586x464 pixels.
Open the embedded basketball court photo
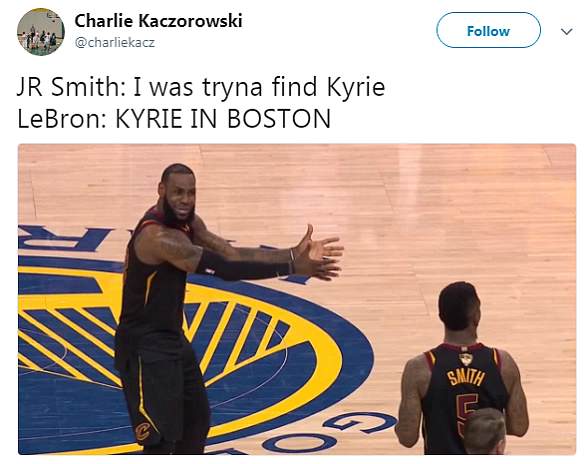(297, 299)
